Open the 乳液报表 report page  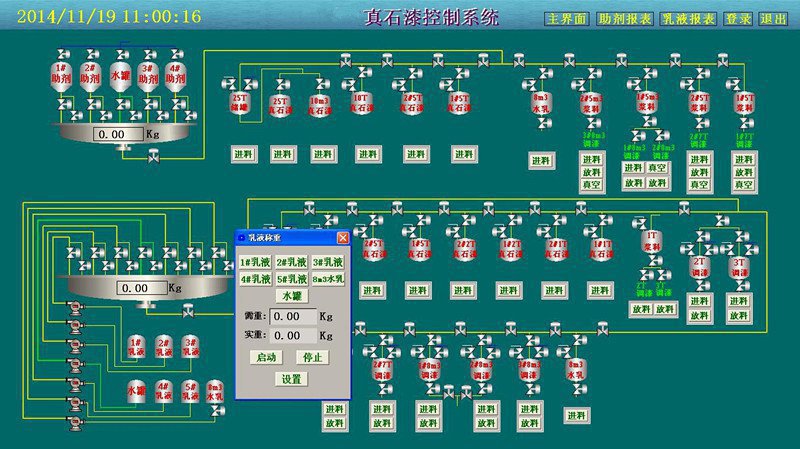(x=688, y=19)
